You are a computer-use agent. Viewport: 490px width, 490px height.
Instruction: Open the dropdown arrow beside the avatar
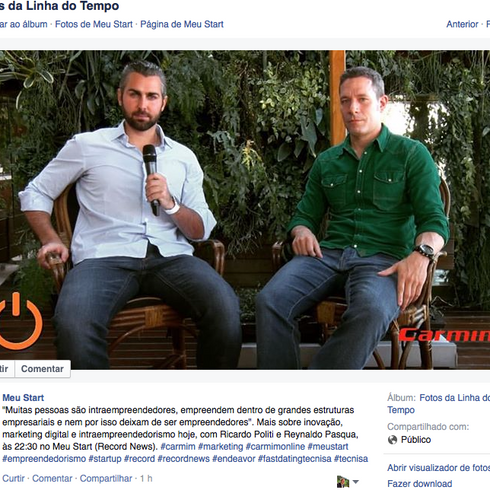(x=356, y=482)
